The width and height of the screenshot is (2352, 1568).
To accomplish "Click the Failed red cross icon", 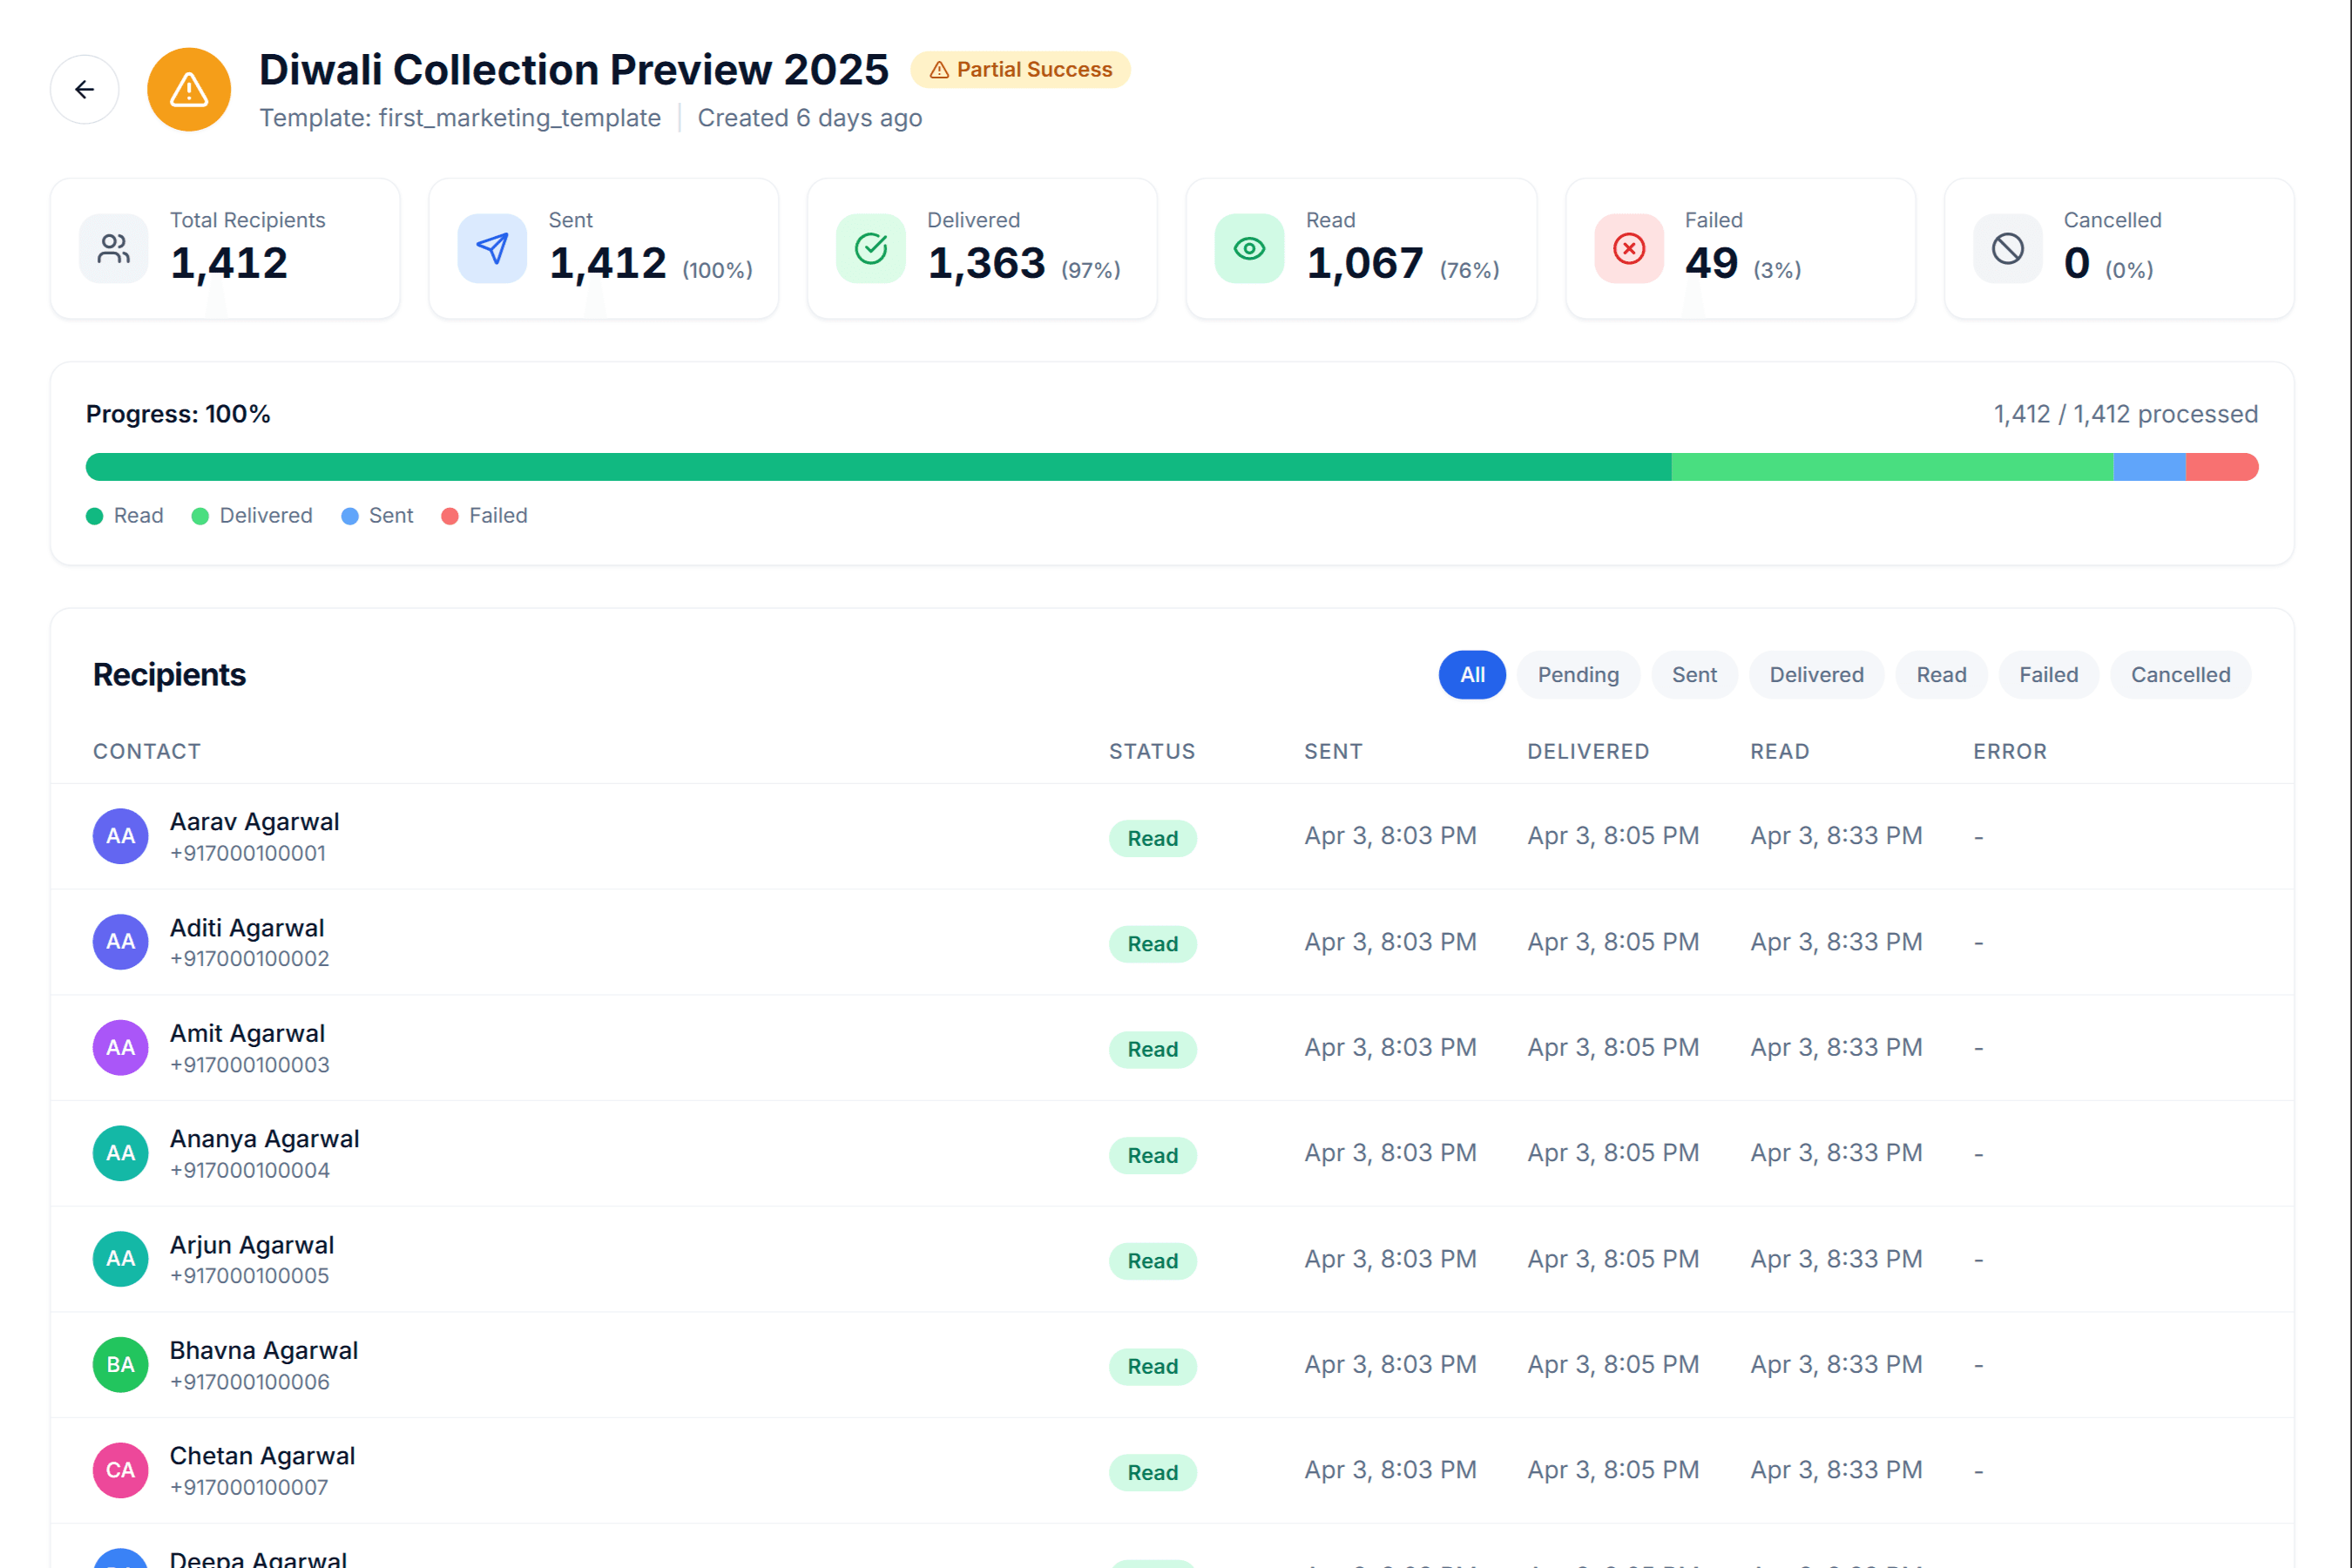I will (x=1629, y=248).
